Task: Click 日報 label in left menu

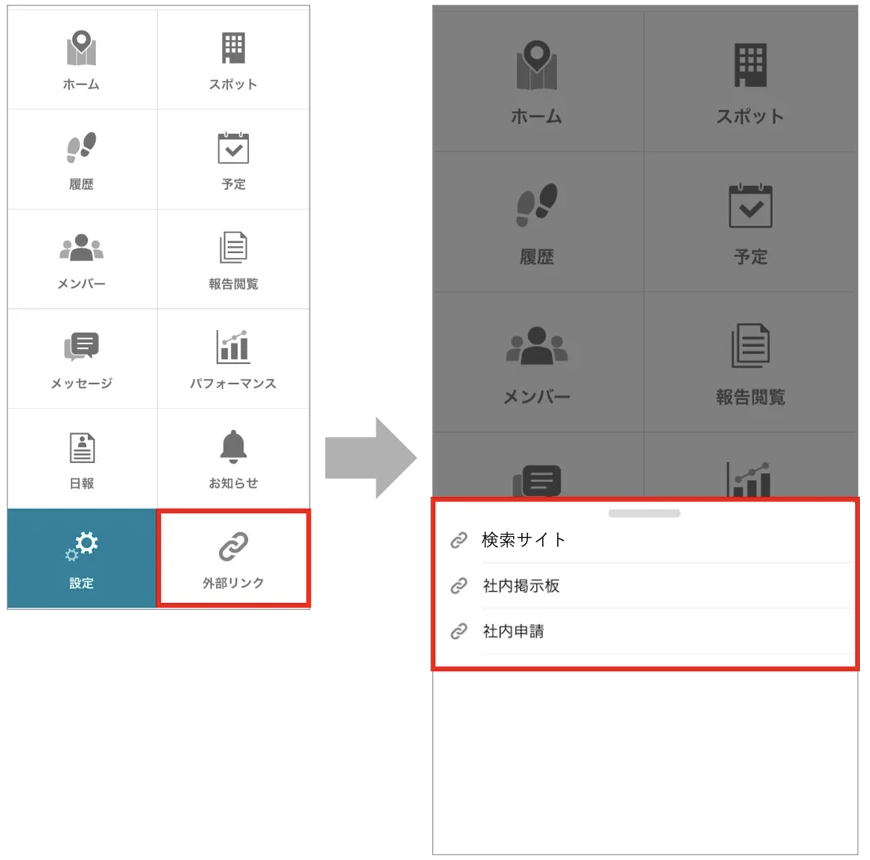Action: (x=82, y=483)
